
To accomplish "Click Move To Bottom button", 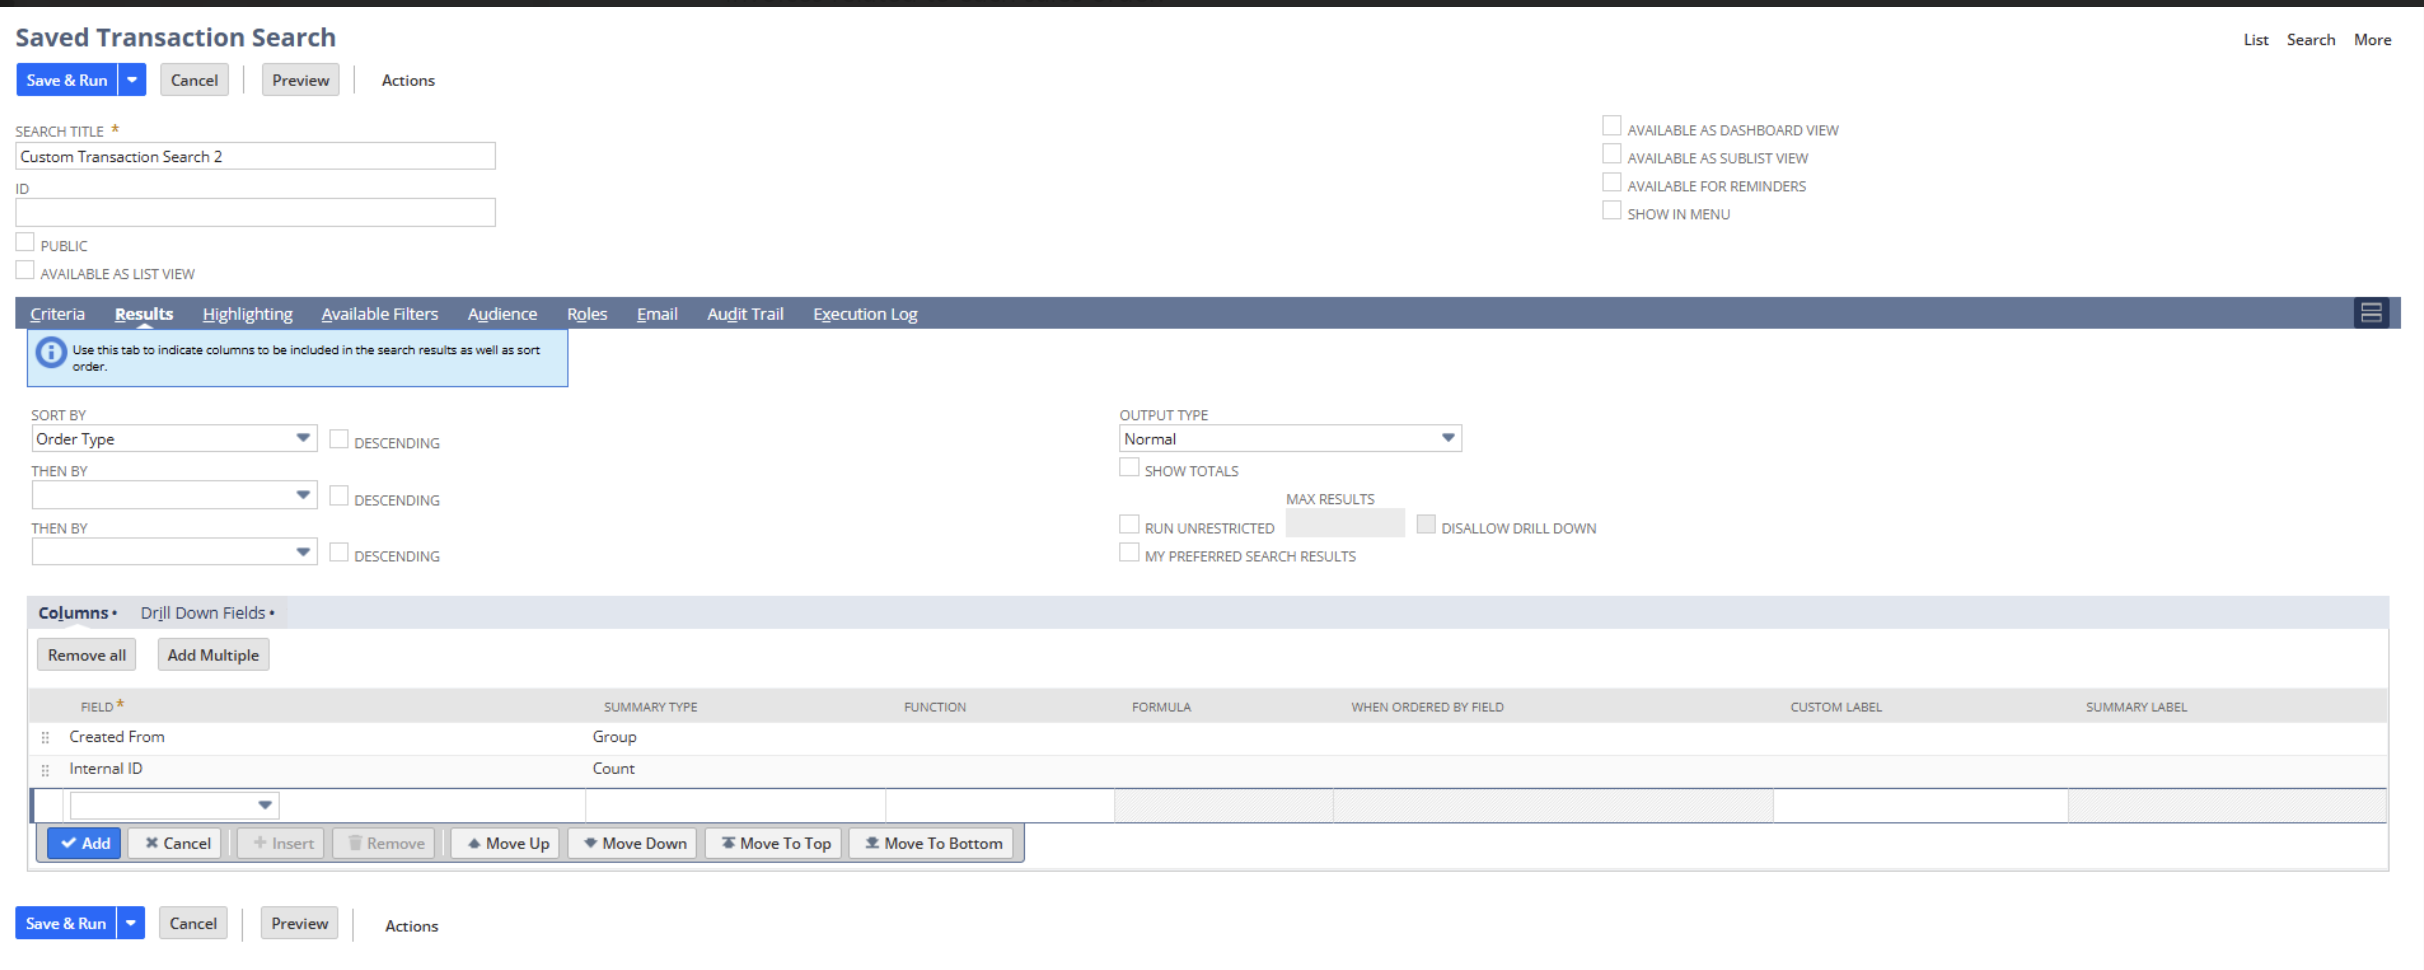I will (x=932, y=843).
